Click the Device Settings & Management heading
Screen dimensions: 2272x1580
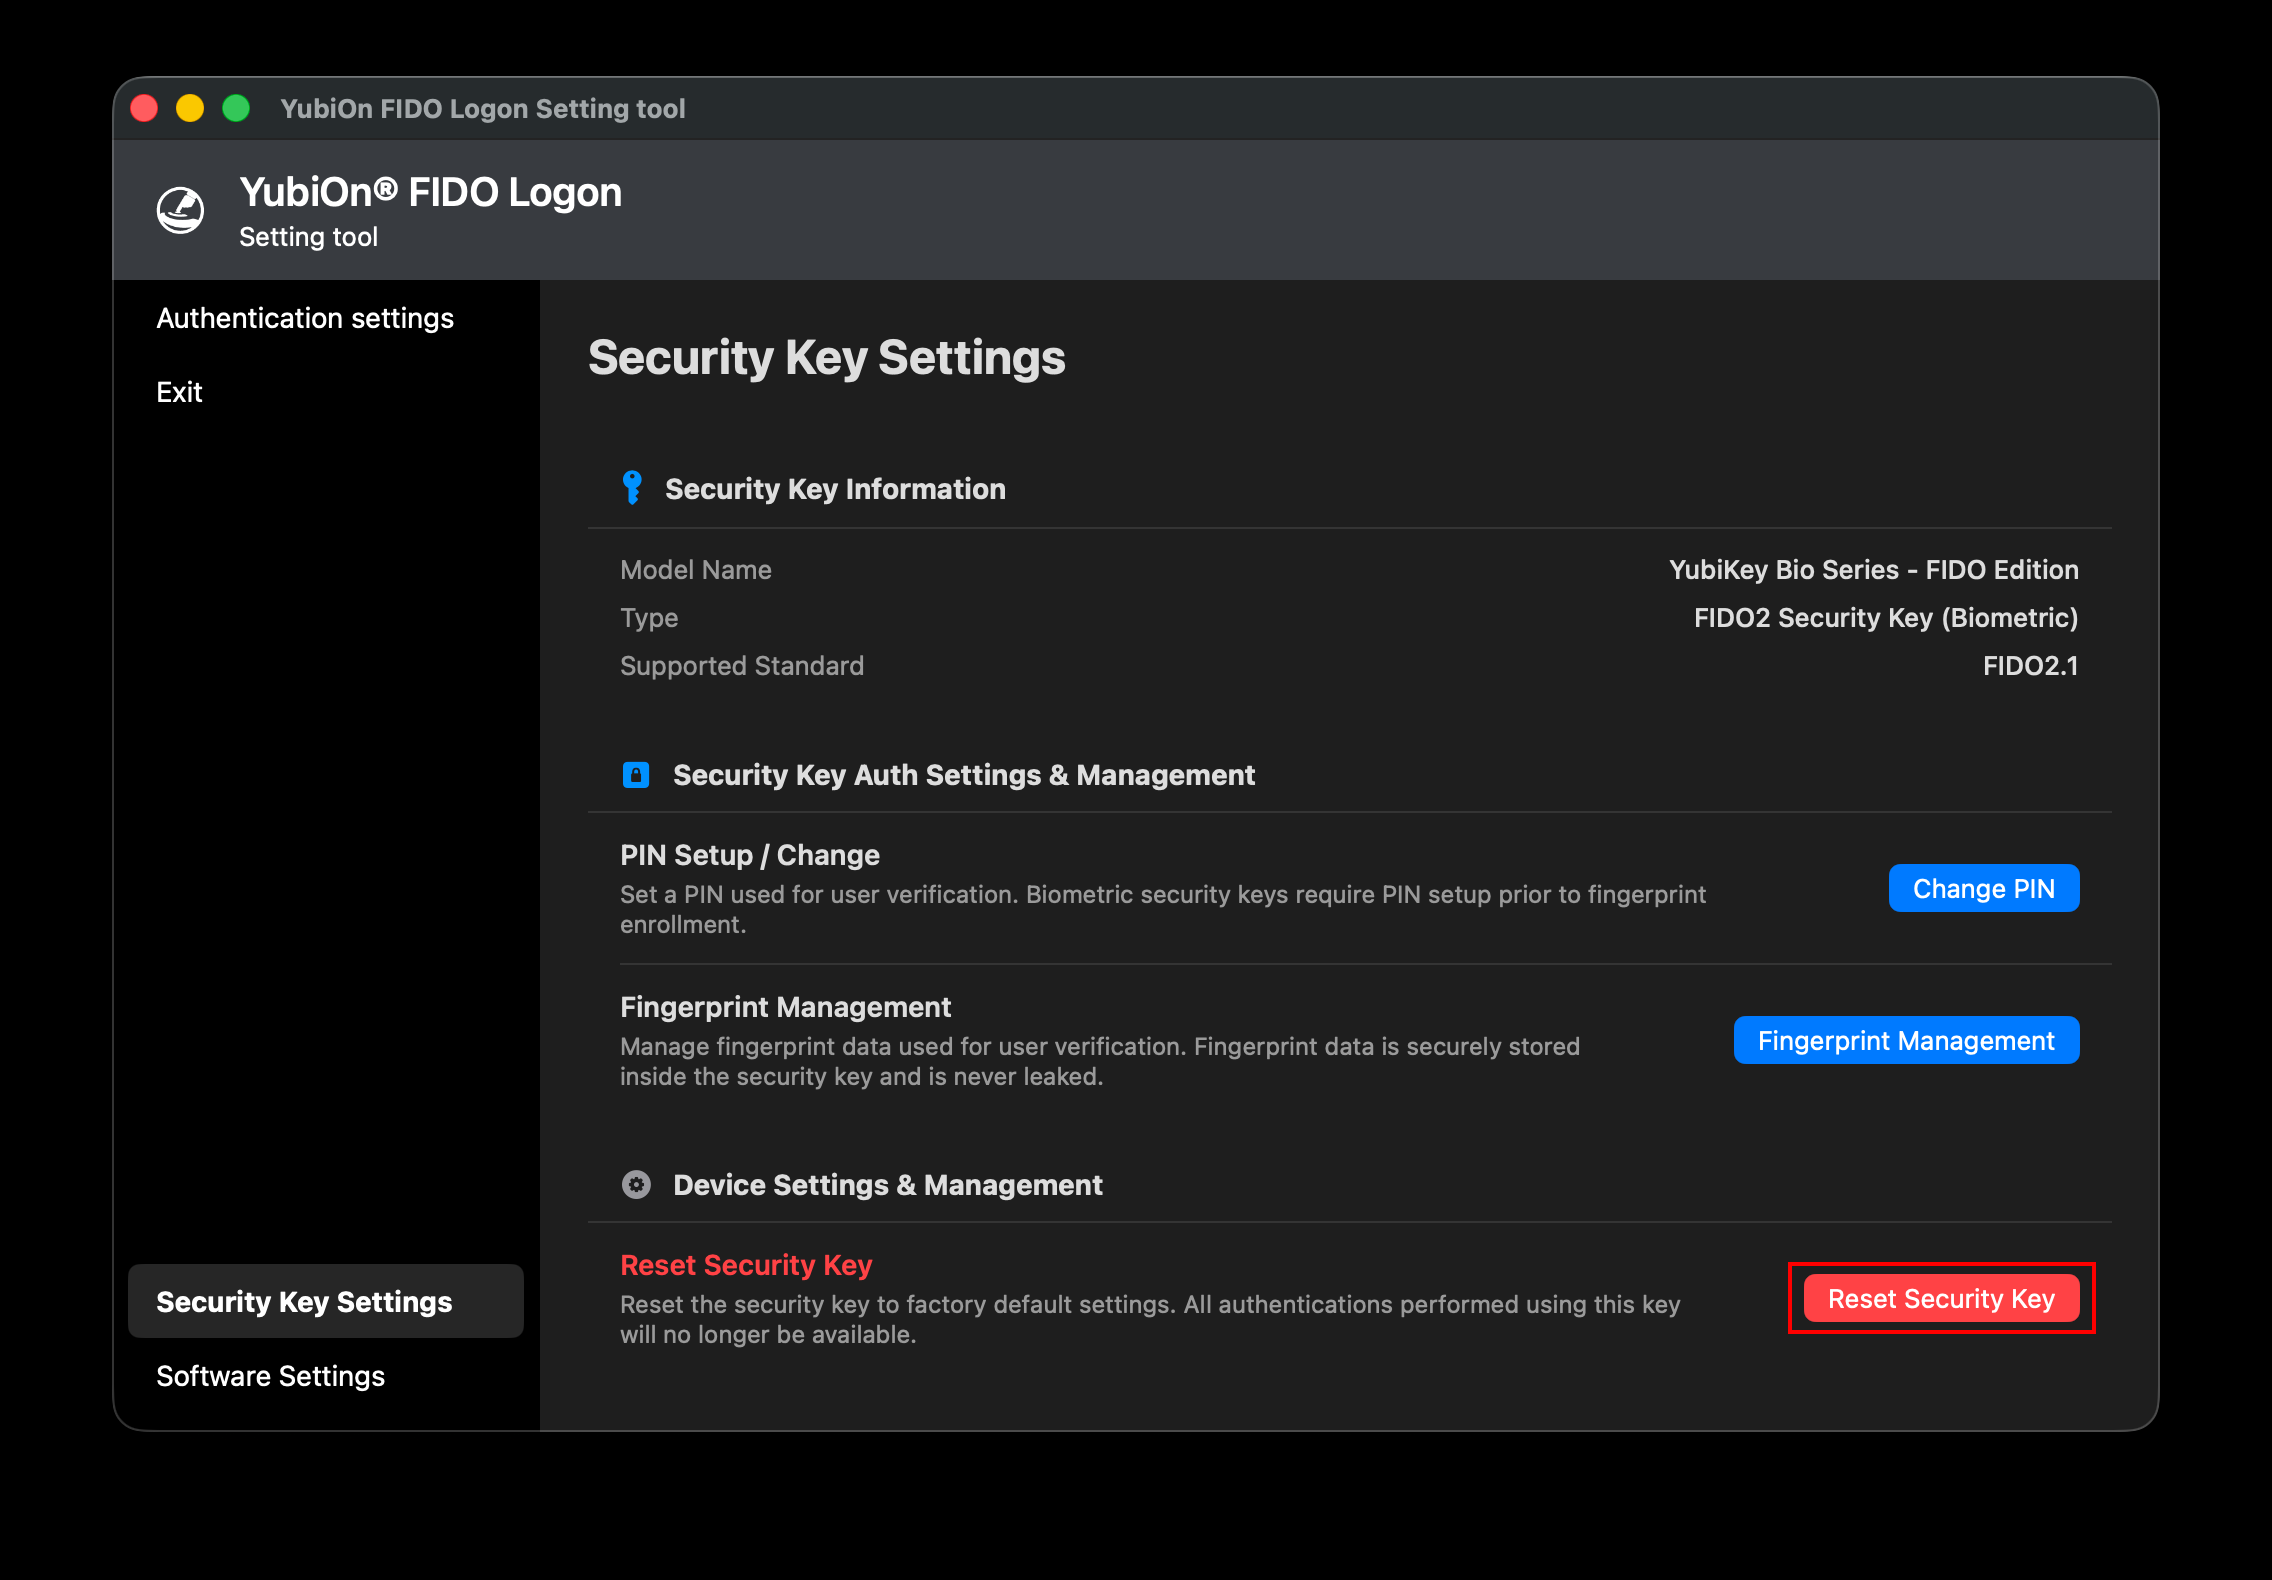click(x=888, y=1185)
